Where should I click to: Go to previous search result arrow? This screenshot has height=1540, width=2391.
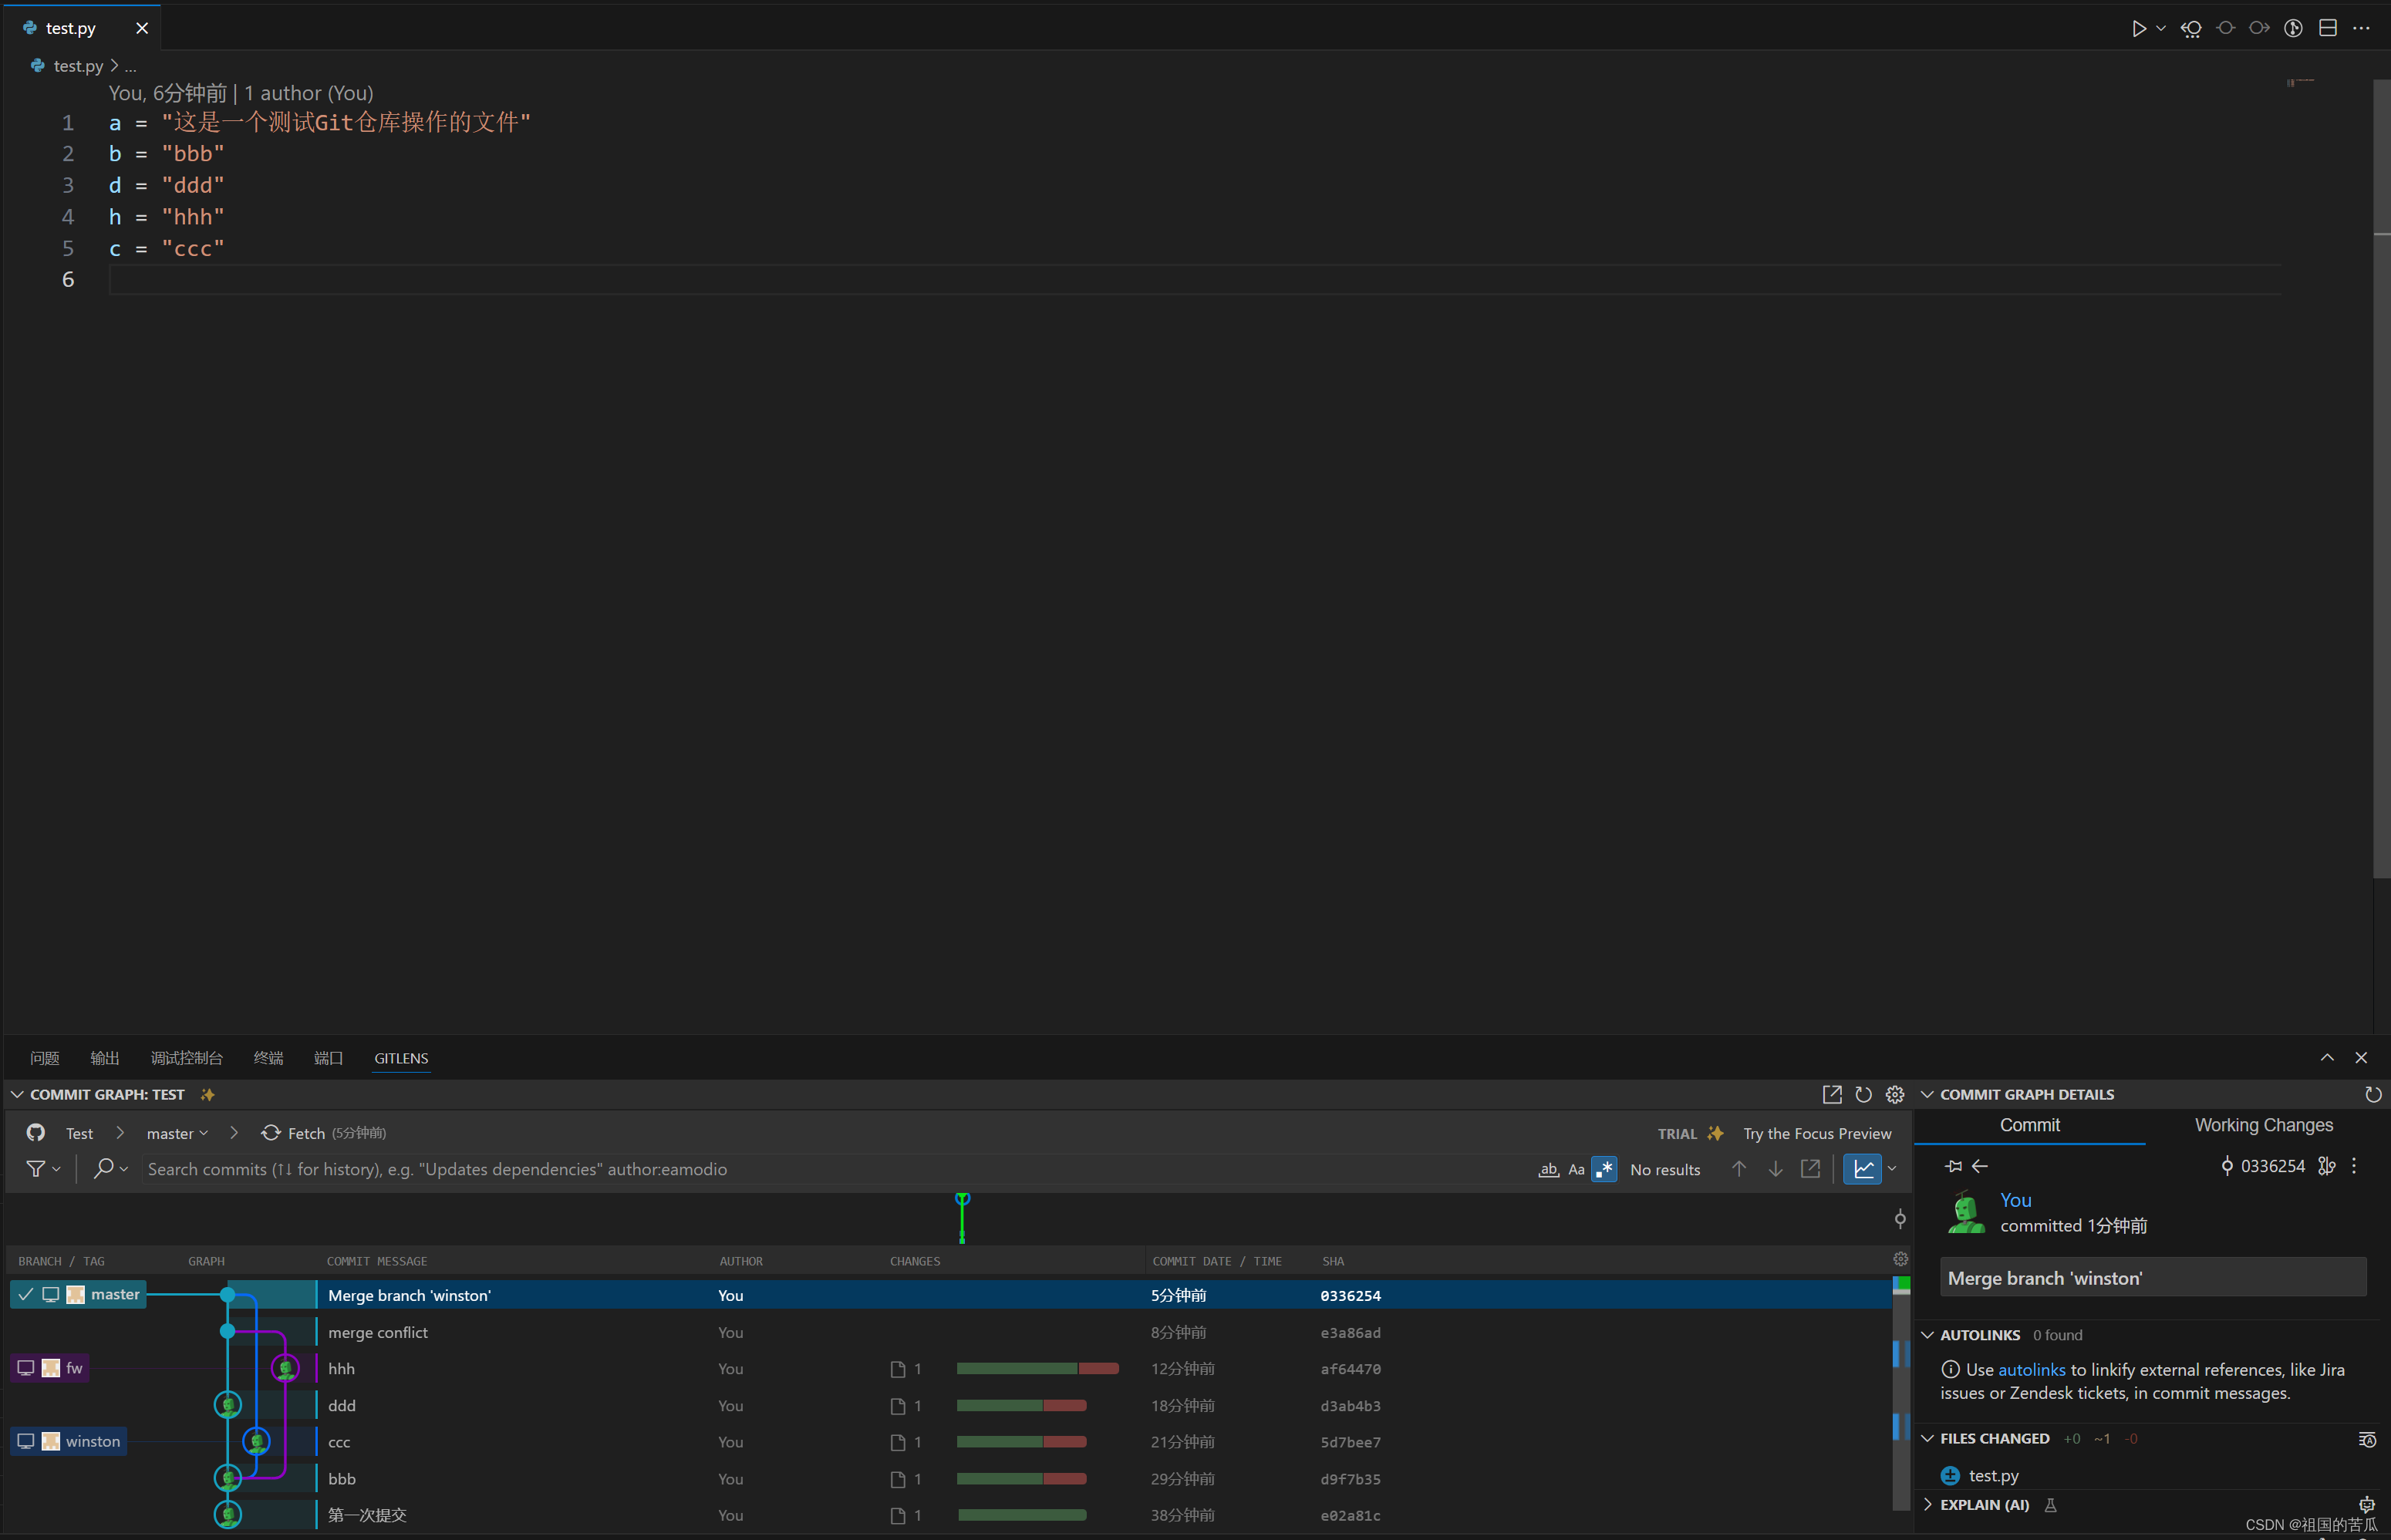[1739, 1168]
